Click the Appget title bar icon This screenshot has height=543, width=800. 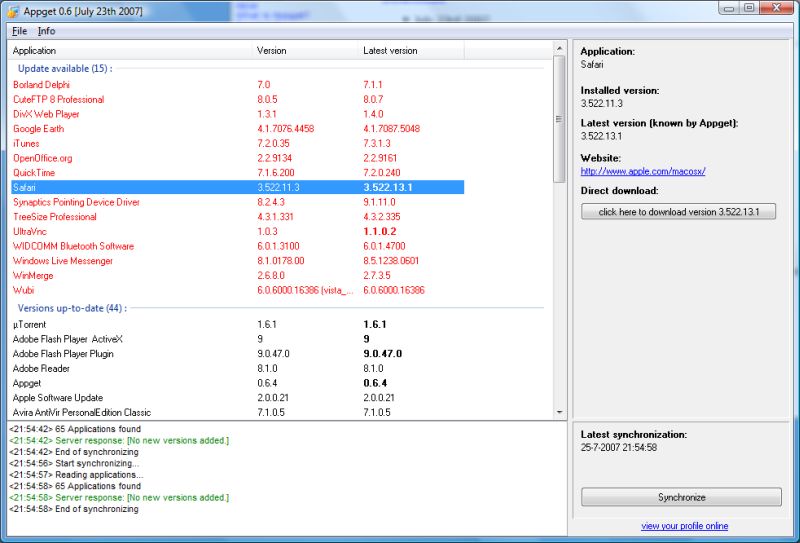[x=13, y=11]
